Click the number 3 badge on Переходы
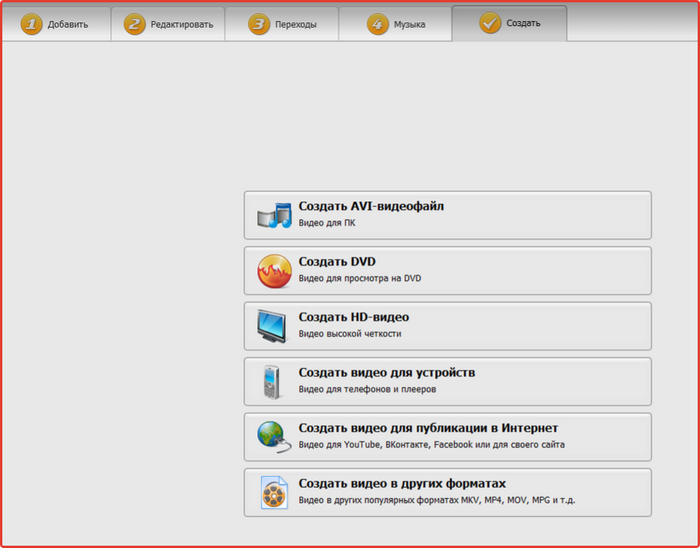 [259, 24]
